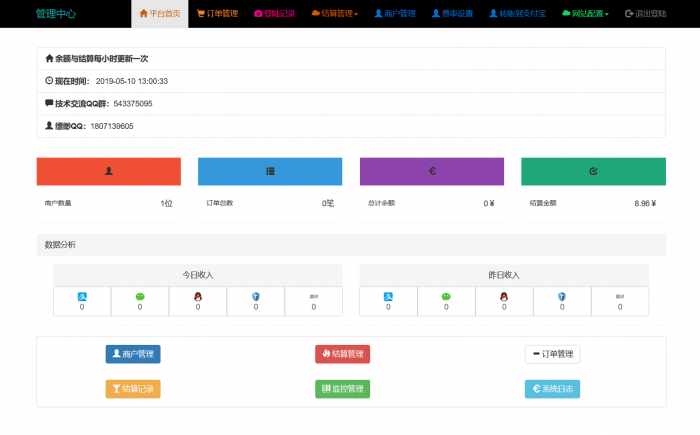
Task: Click the blue 商户管理 button
Action: click(x=133, y=354)
